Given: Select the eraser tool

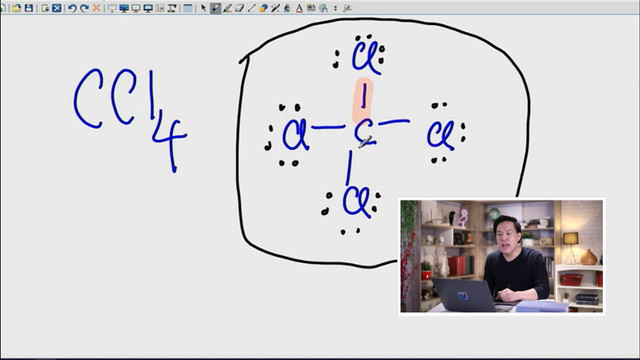Looking at the screenshot, I should click(239, 8).
